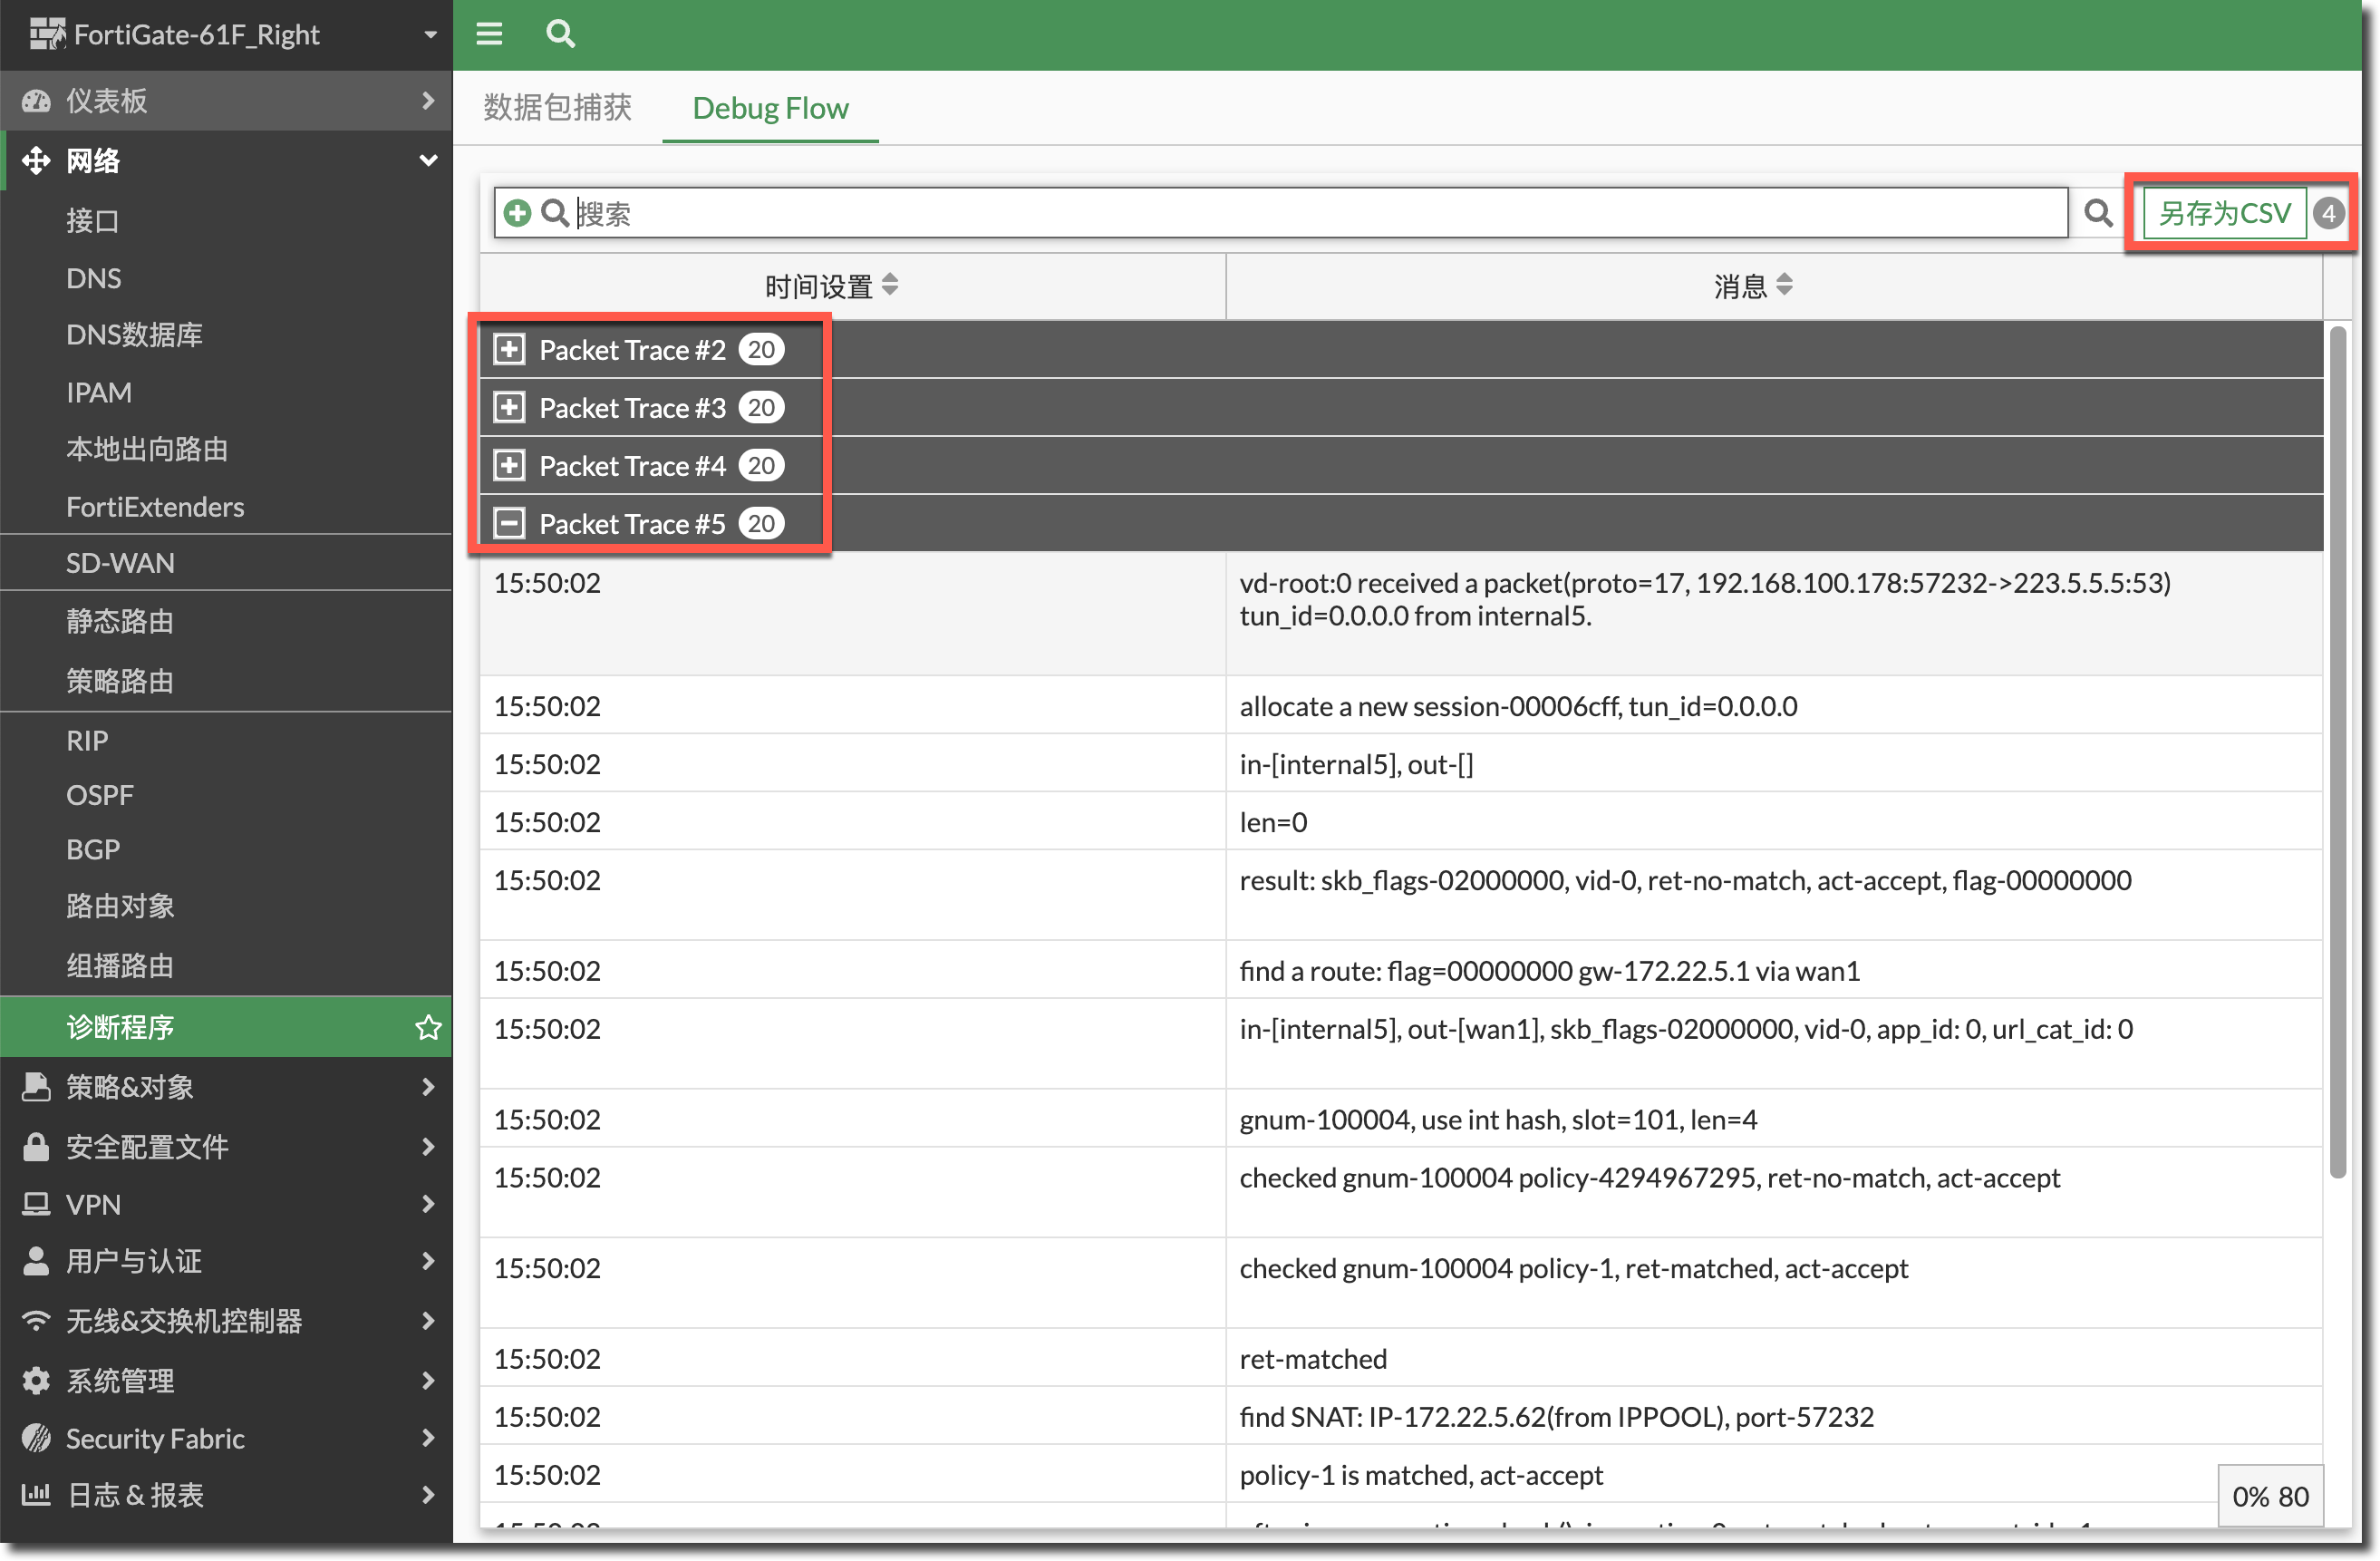Expand Packet Trace #2 group
The height and width of the screenshot is (1561, 2380).
coord(509,349)
